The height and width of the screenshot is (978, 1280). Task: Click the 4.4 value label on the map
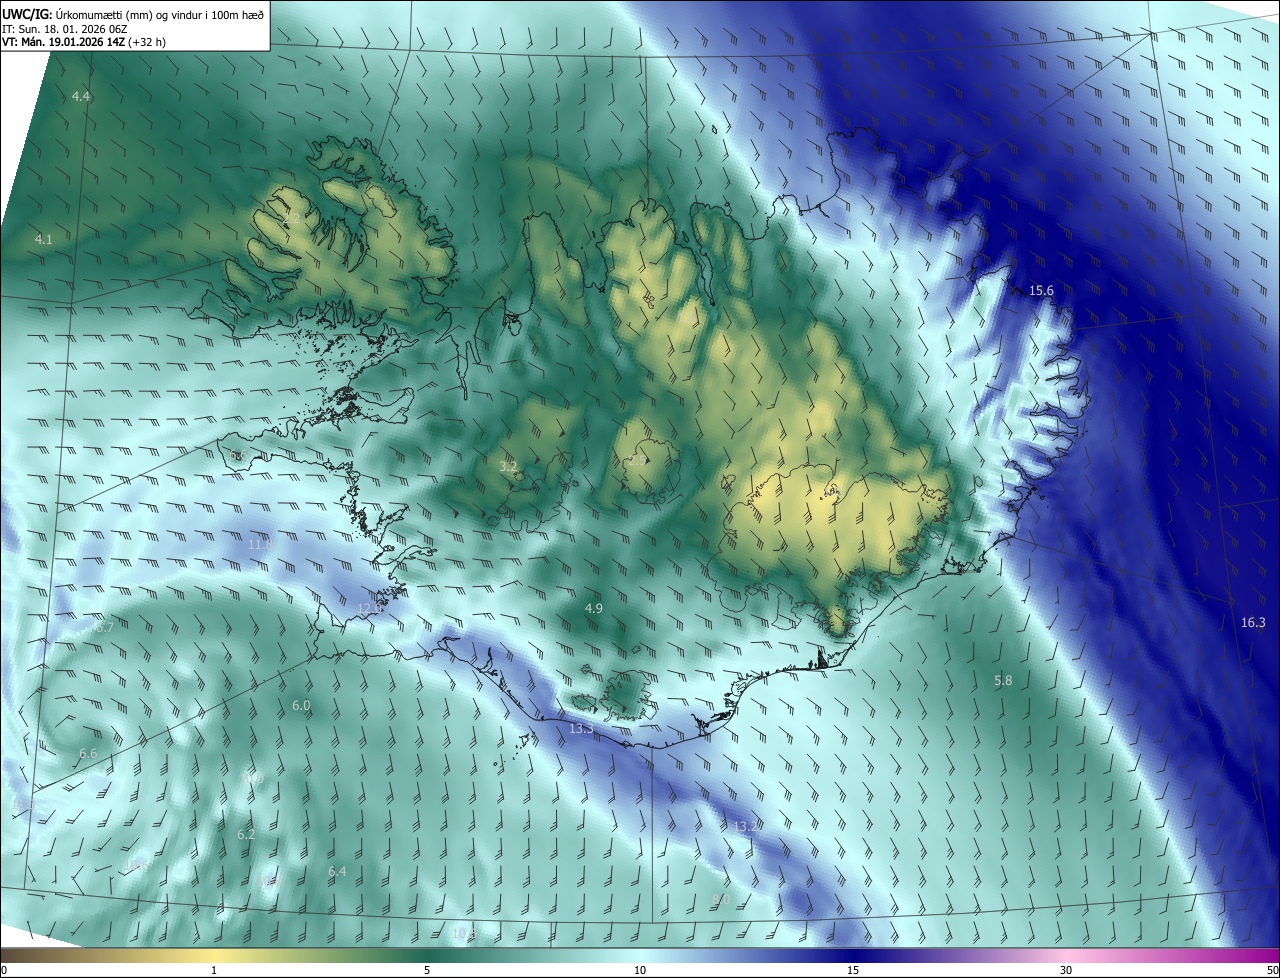coord(81,97)
